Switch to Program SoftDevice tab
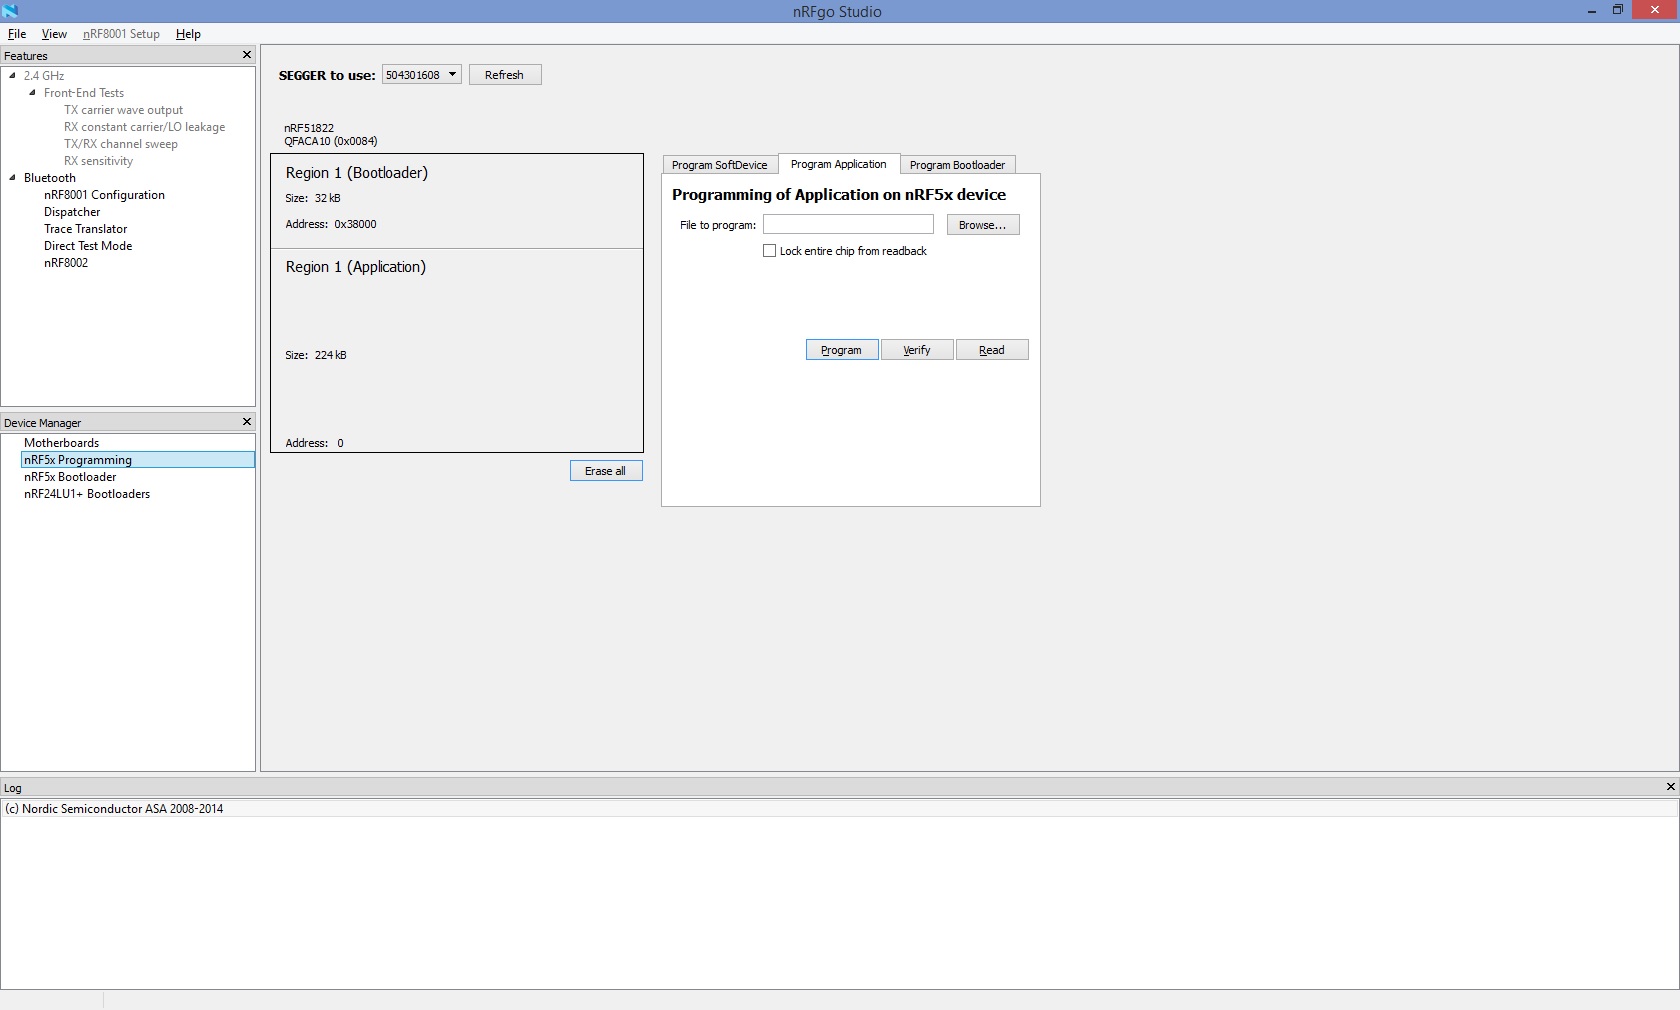The image size is (1680, 1010). pos(719,165)
